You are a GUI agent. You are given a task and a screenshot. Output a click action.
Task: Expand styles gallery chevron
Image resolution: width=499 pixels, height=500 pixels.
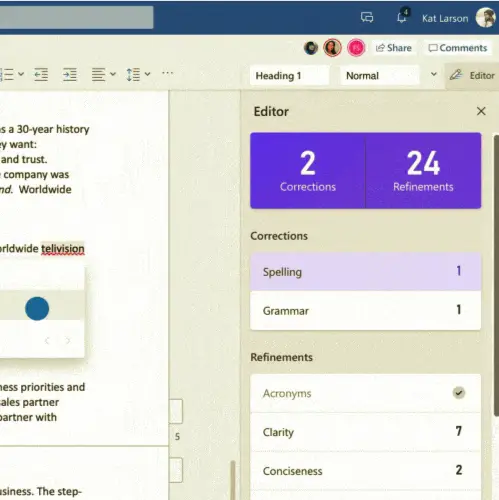click(434, 74)
